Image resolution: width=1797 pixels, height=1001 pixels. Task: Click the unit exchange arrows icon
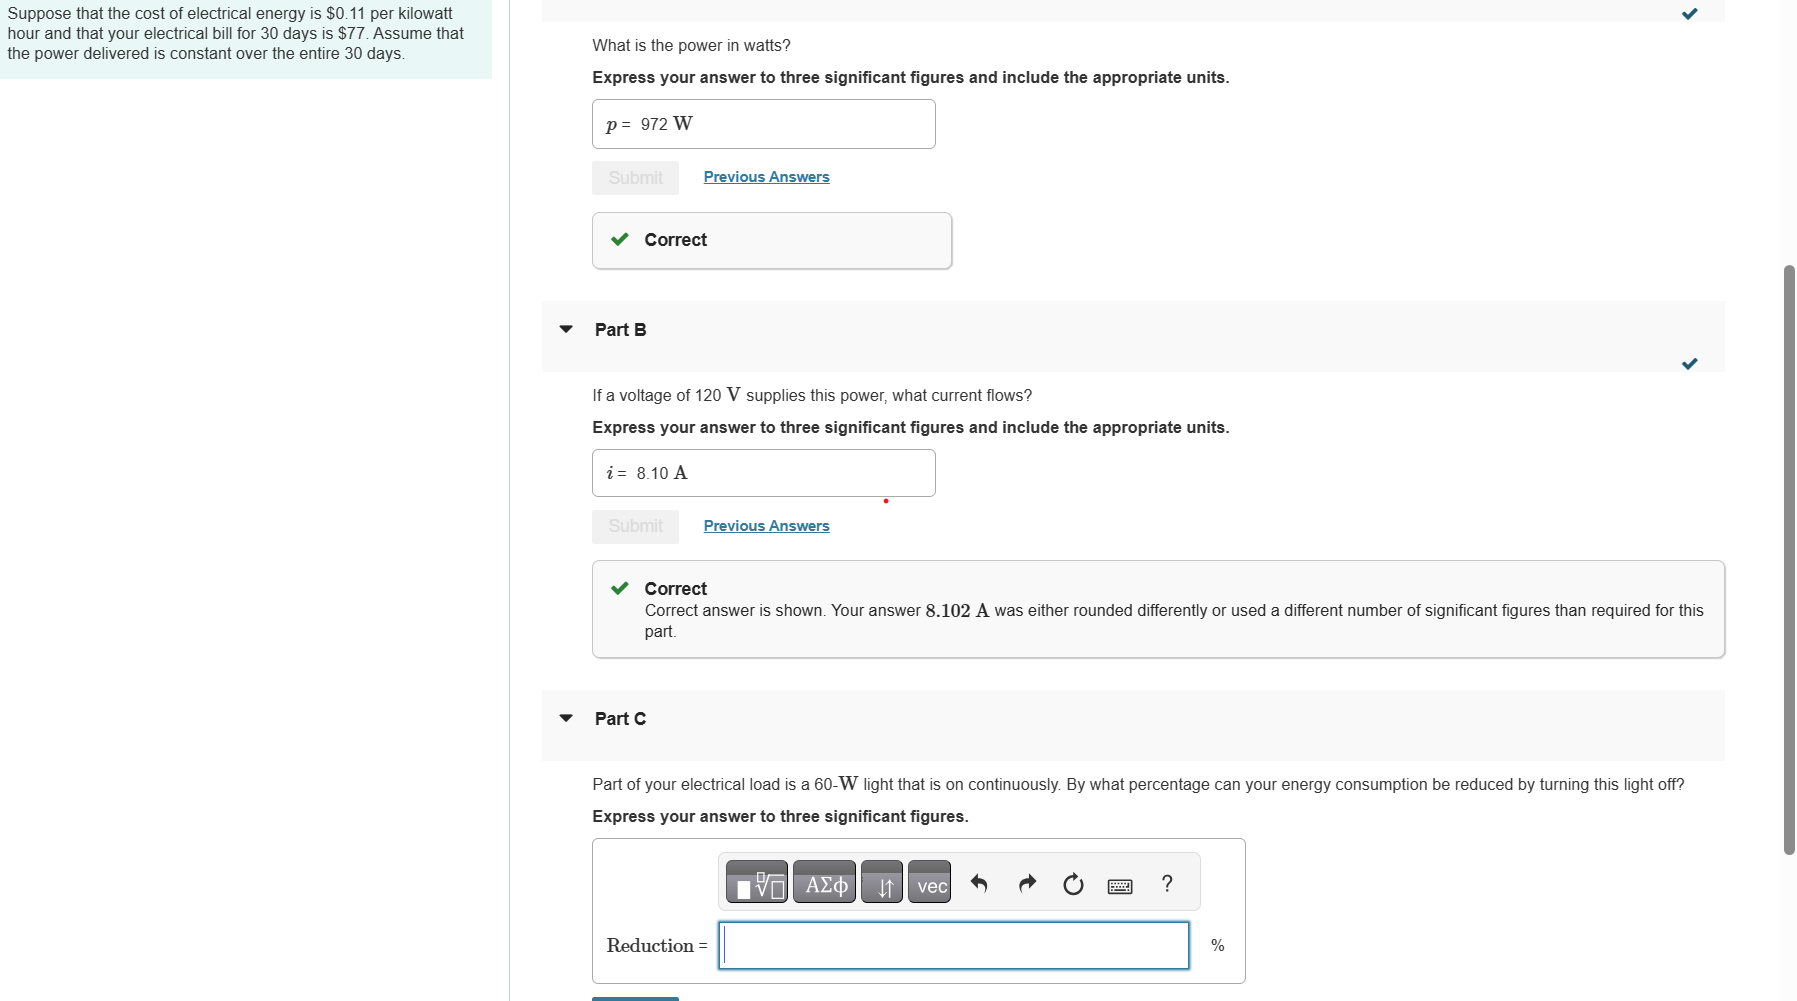(x=882, y=882)
